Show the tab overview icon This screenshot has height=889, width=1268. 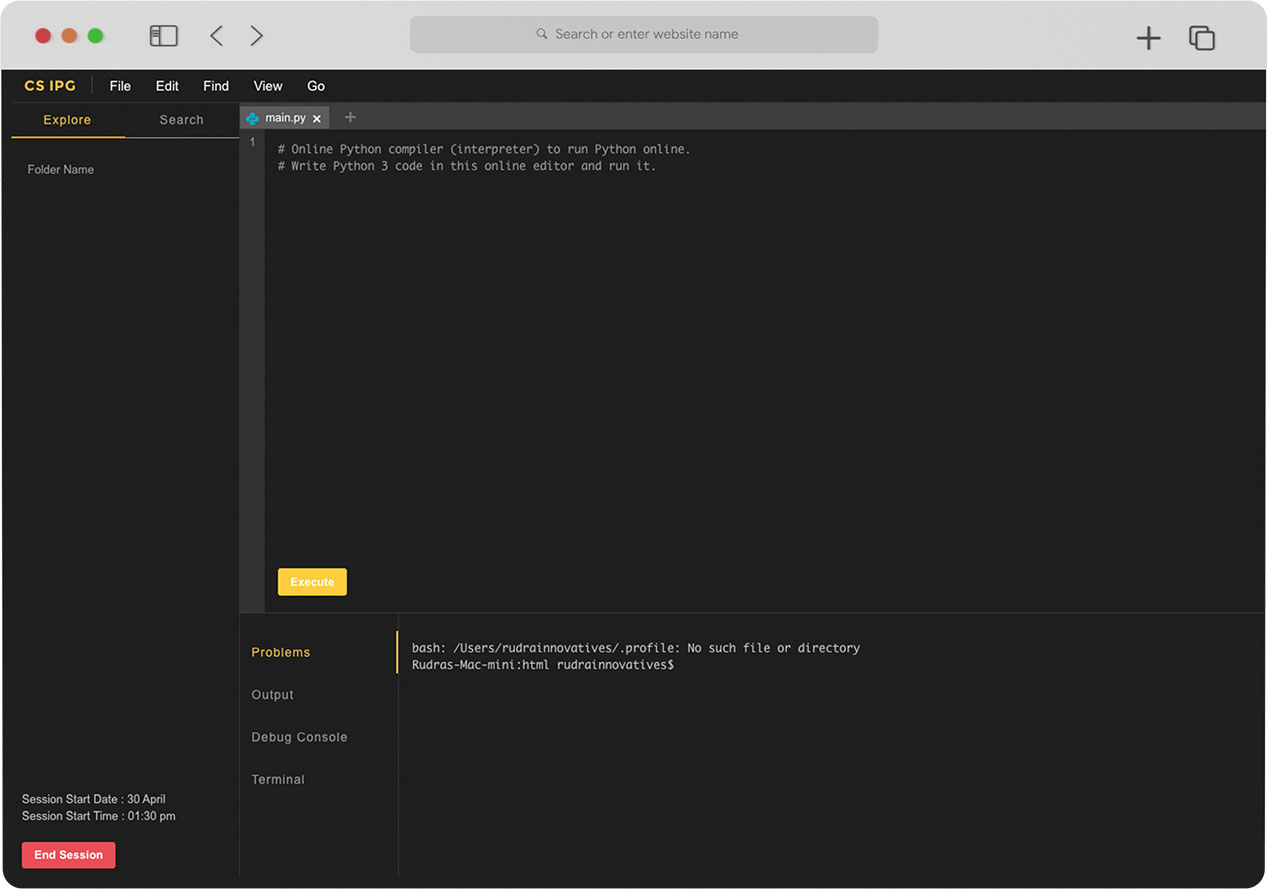coord(1201,38)
